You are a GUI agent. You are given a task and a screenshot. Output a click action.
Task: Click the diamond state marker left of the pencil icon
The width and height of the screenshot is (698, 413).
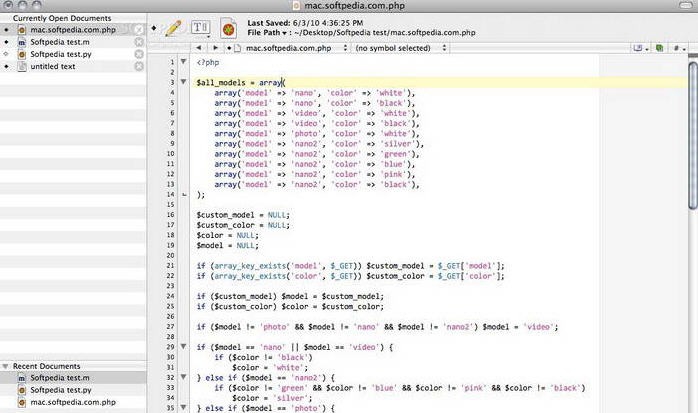point(154,28)
